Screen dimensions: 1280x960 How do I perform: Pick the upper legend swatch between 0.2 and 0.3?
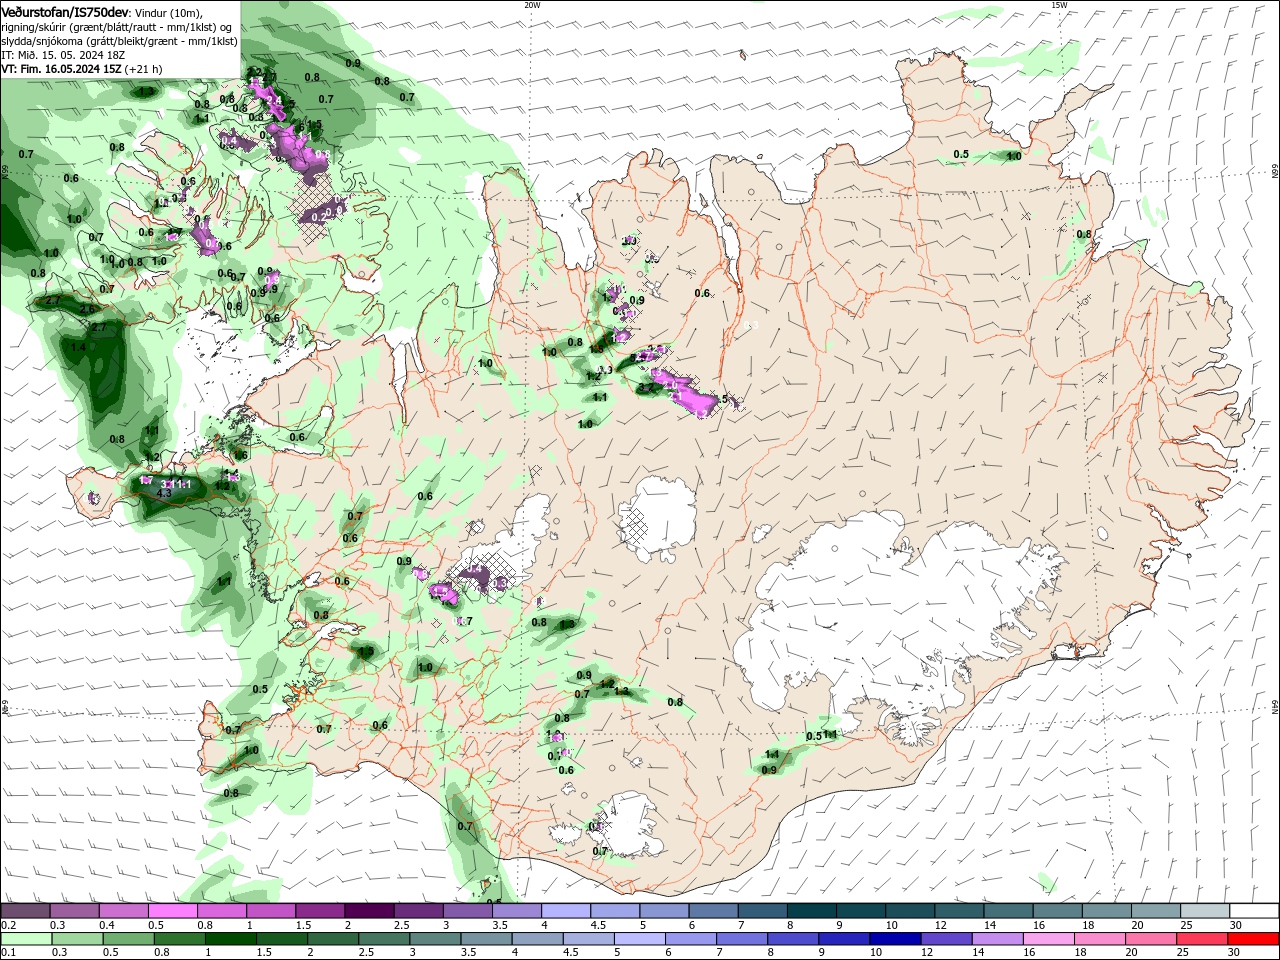click(x=24, y=911)
